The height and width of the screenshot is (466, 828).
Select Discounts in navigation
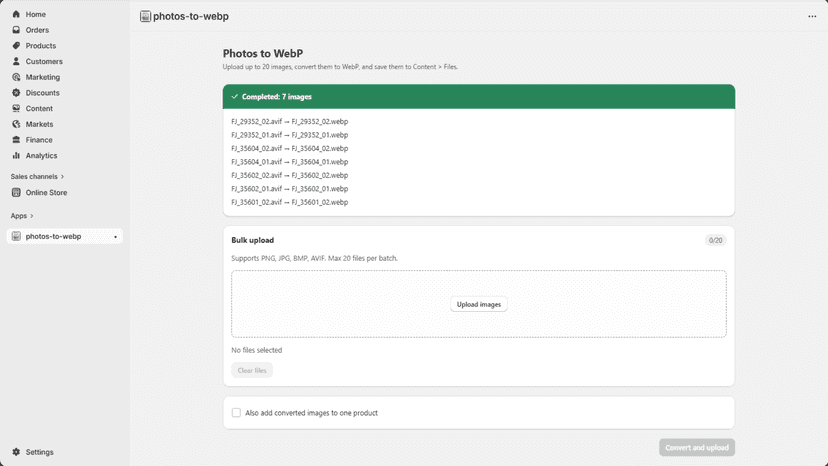tap(42, 92)
